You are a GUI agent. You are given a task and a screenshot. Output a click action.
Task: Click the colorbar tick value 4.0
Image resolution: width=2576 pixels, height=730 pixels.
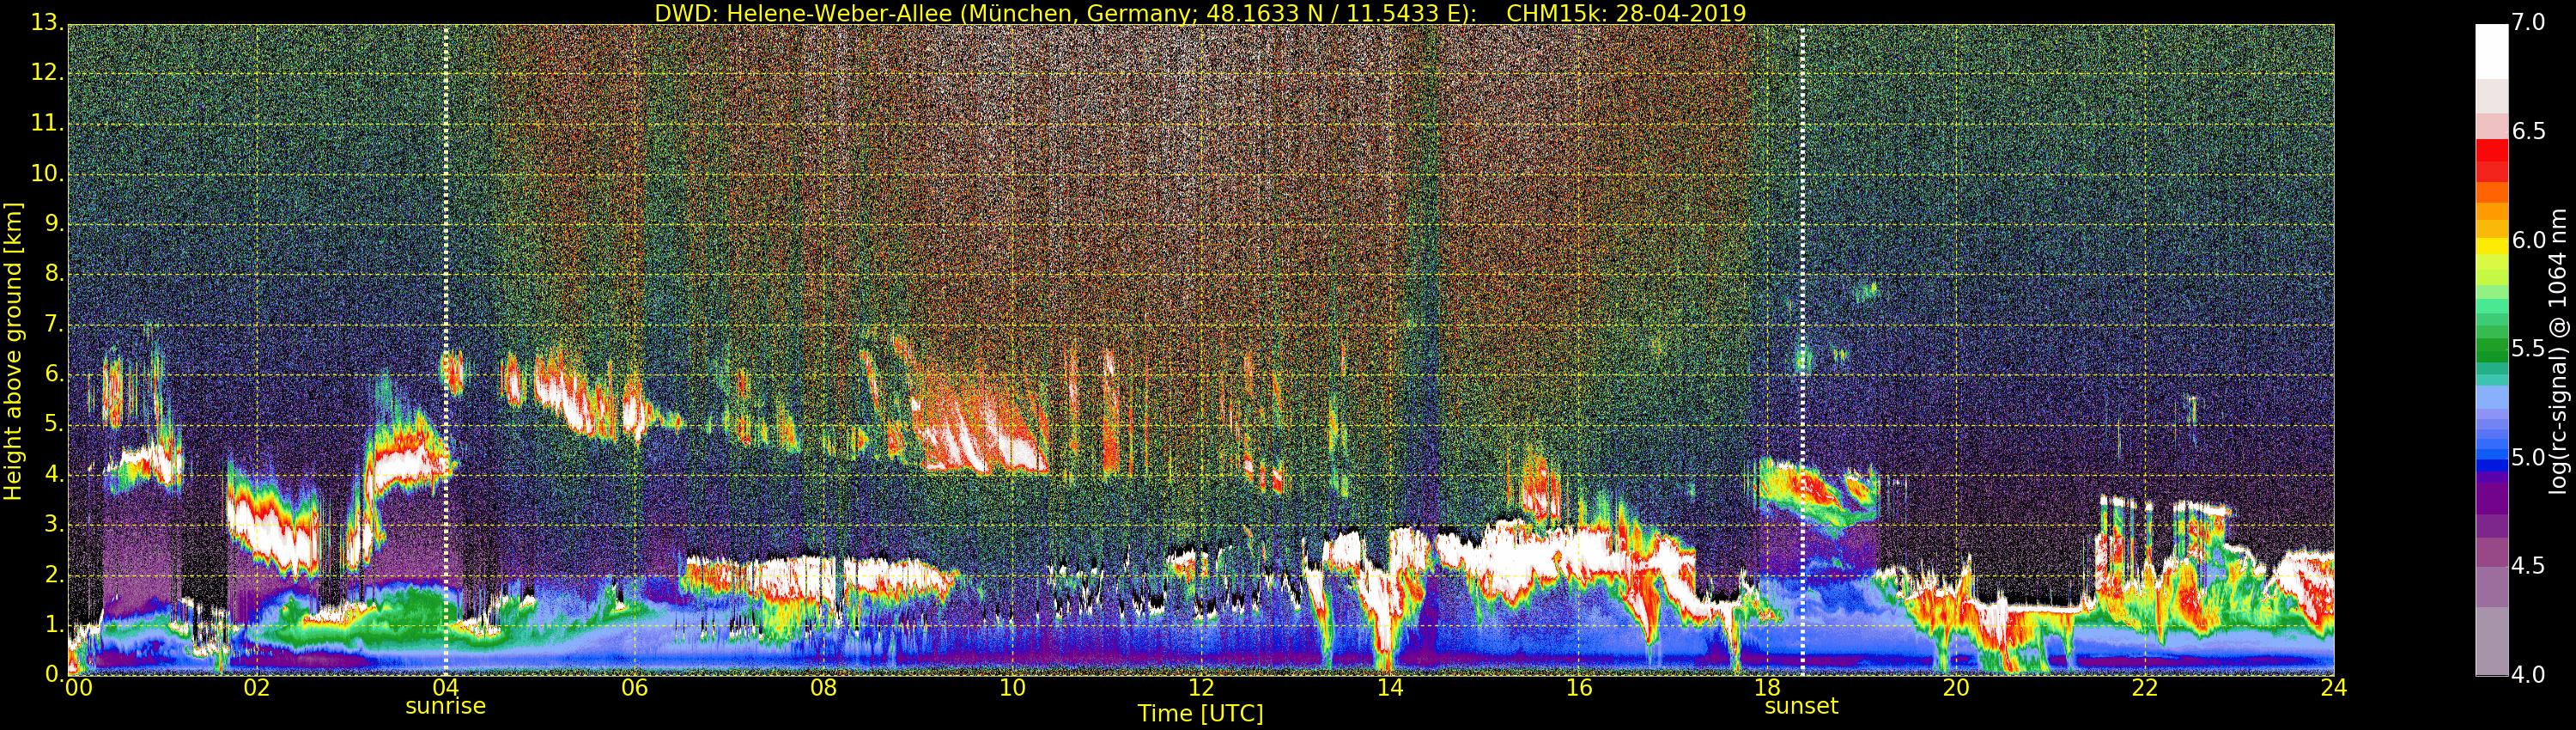(2528, 675)
